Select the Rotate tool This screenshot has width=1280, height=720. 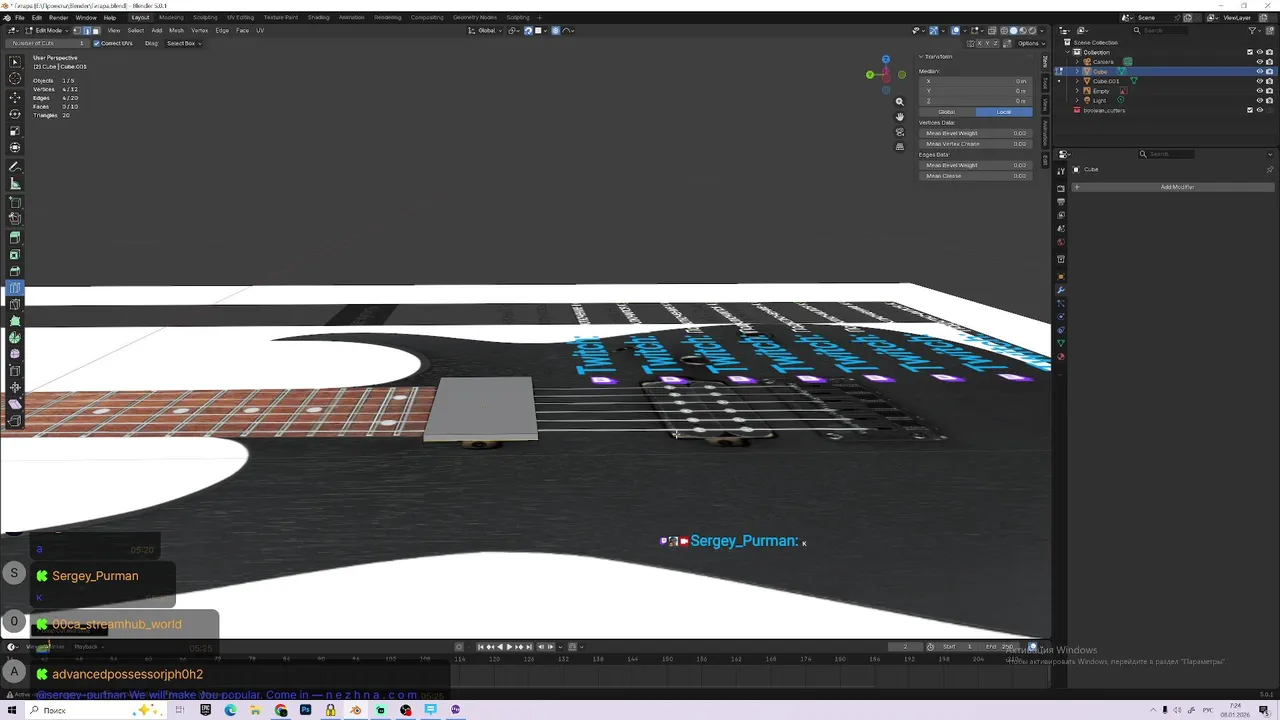pyautogui.click(x=15, y=114)
